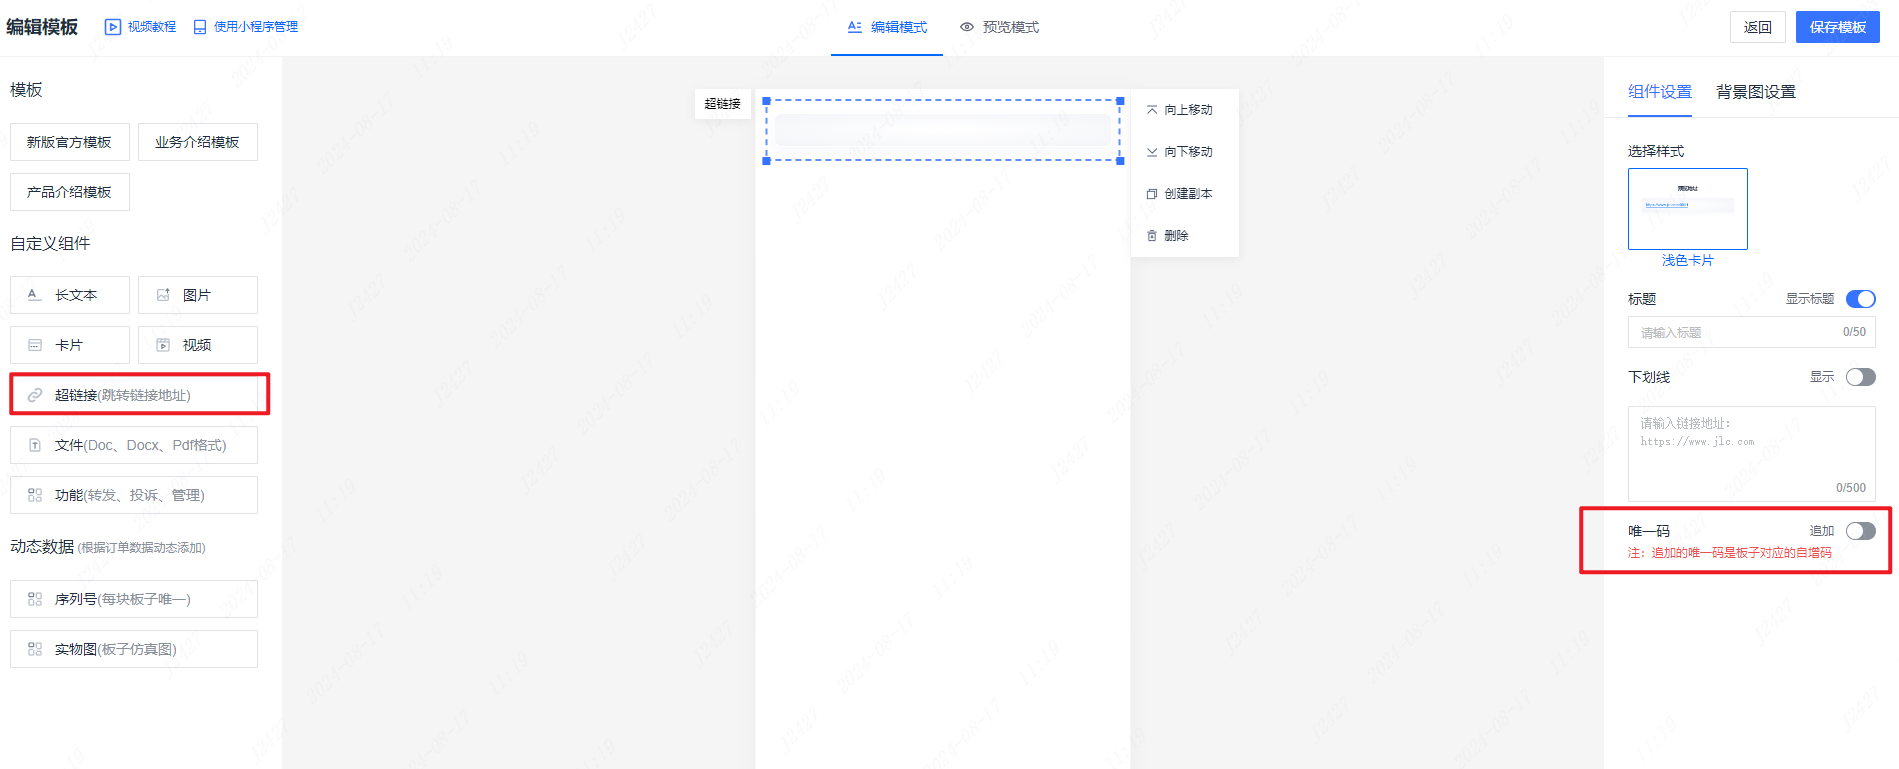Click the move down arrow icon
Image resolution: width=1899 pixels, height=769 pixels.
pos(1152,152)
